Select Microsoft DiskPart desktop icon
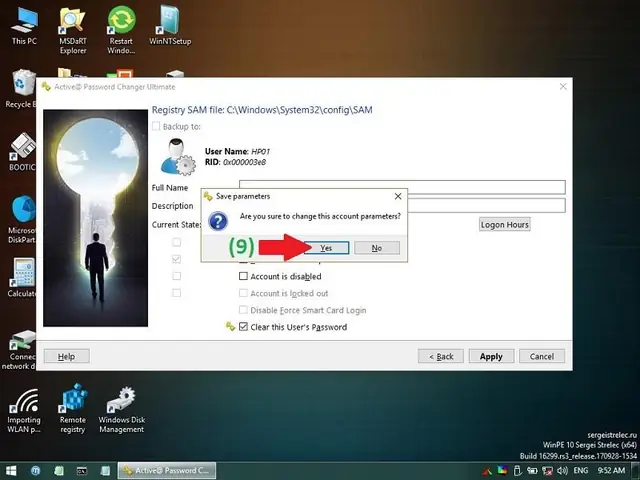 coord(22,220)
